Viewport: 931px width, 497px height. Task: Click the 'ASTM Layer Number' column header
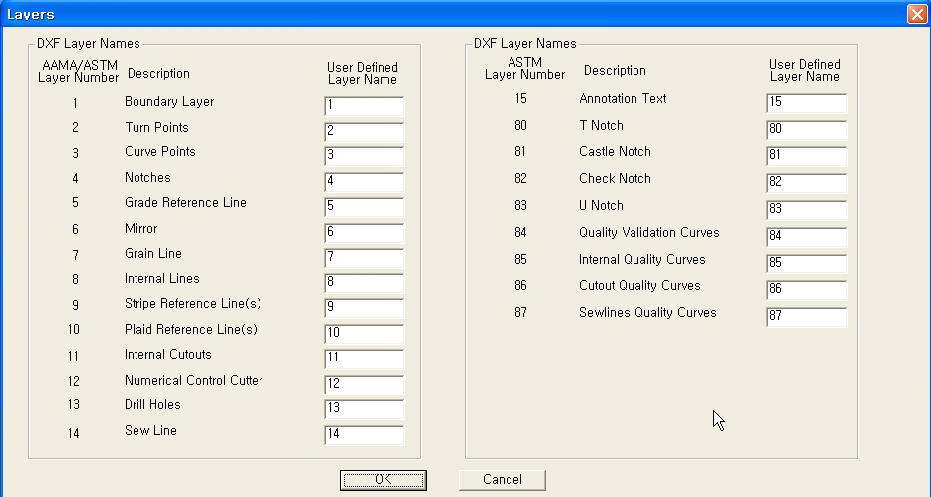pos(525,68)
